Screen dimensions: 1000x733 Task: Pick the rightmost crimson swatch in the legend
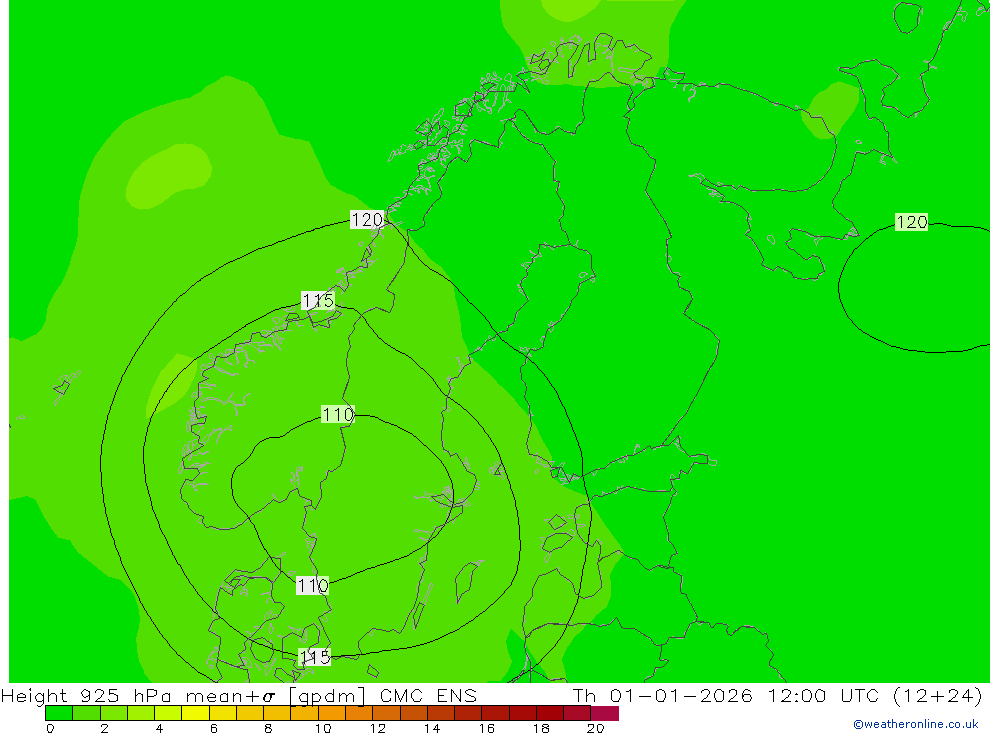(605, 713)
